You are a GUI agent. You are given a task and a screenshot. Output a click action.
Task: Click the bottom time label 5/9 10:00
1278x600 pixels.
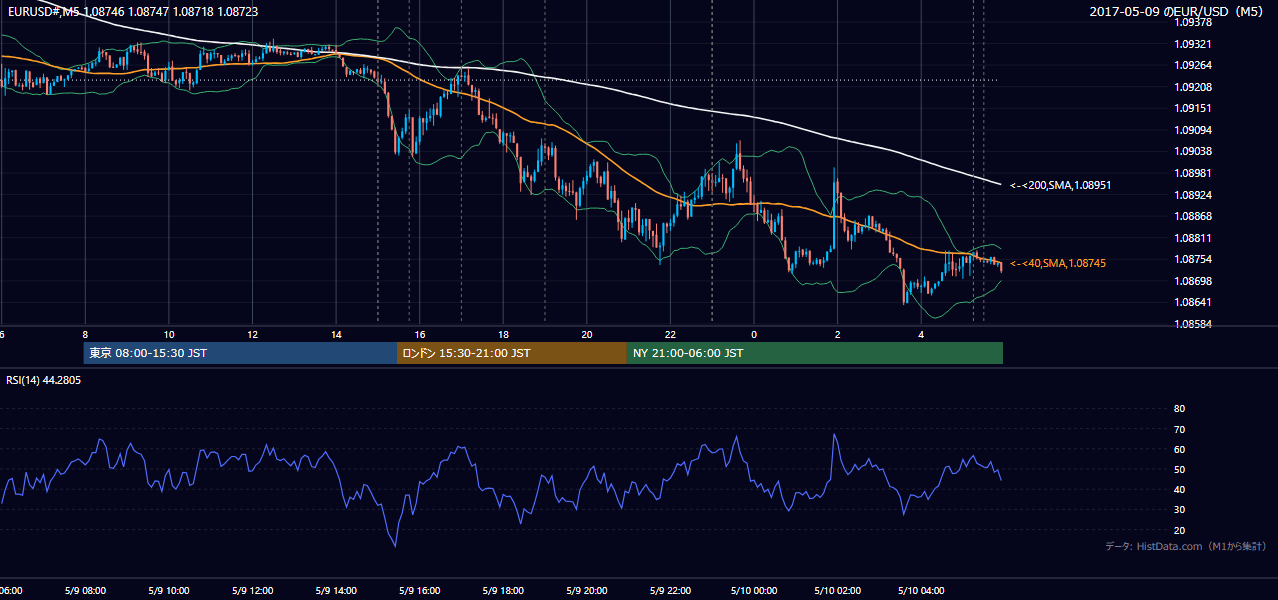pyautogui.click(x=168, y=591)
